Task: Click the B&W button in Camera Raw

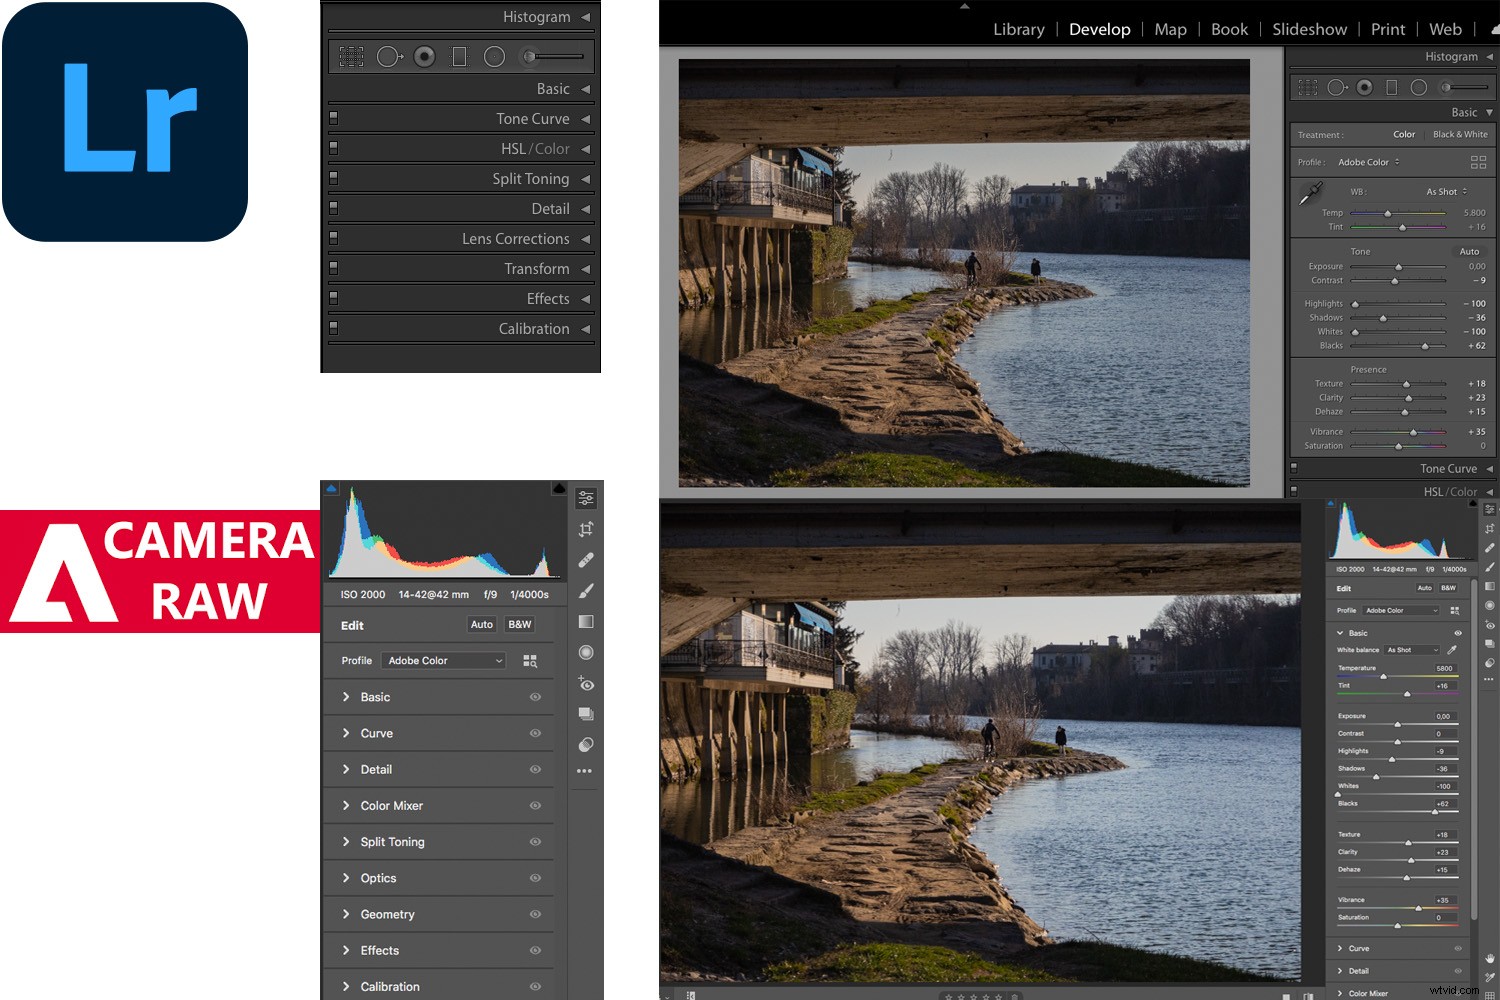Action: 519,624
